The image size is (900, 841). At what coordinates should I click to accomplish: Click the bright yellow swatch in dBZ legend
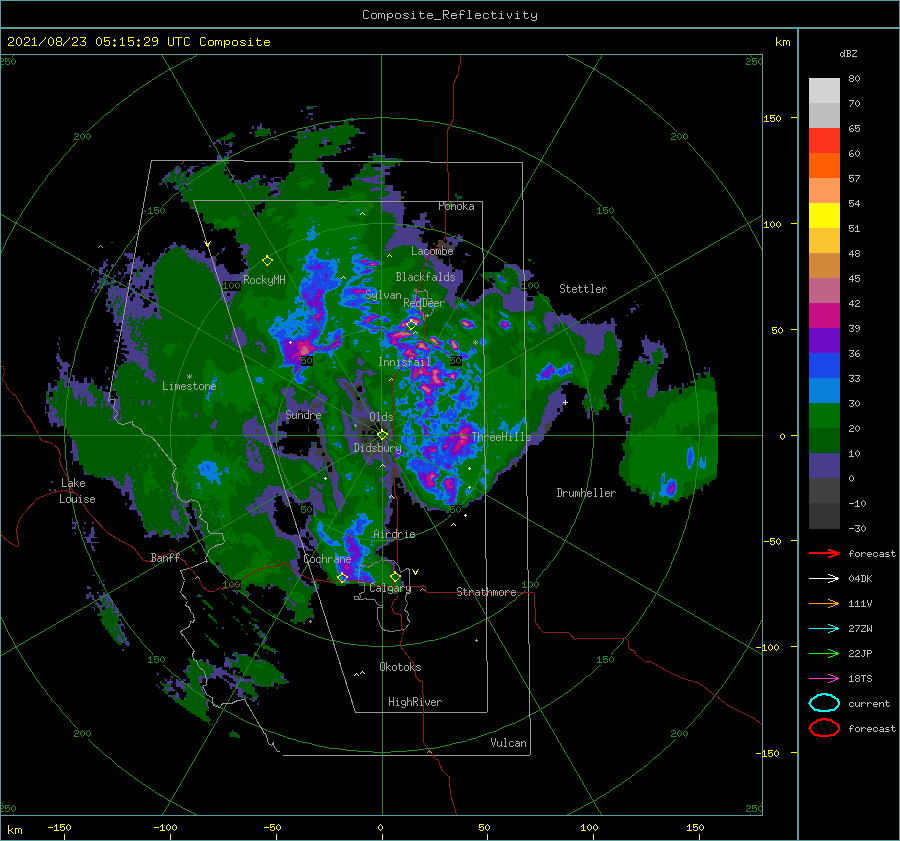click(824, 216)
